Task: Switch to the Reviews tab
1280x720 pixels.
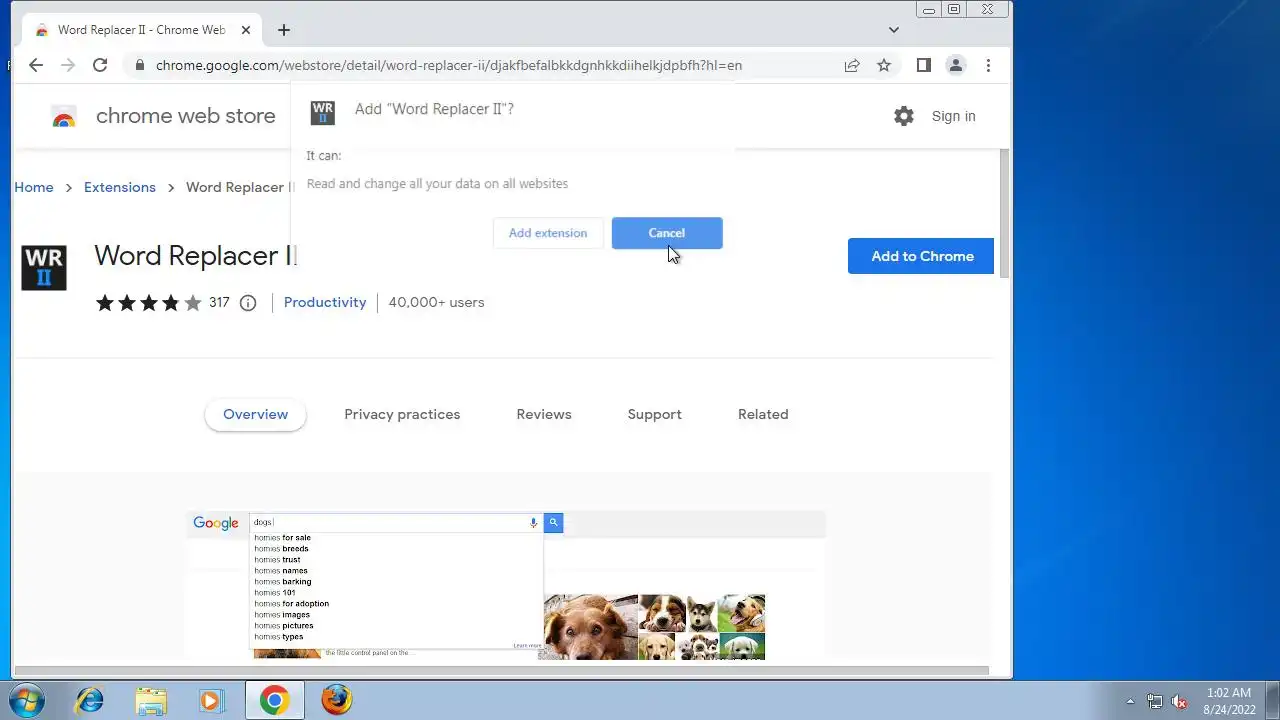Action: [544, 414]
